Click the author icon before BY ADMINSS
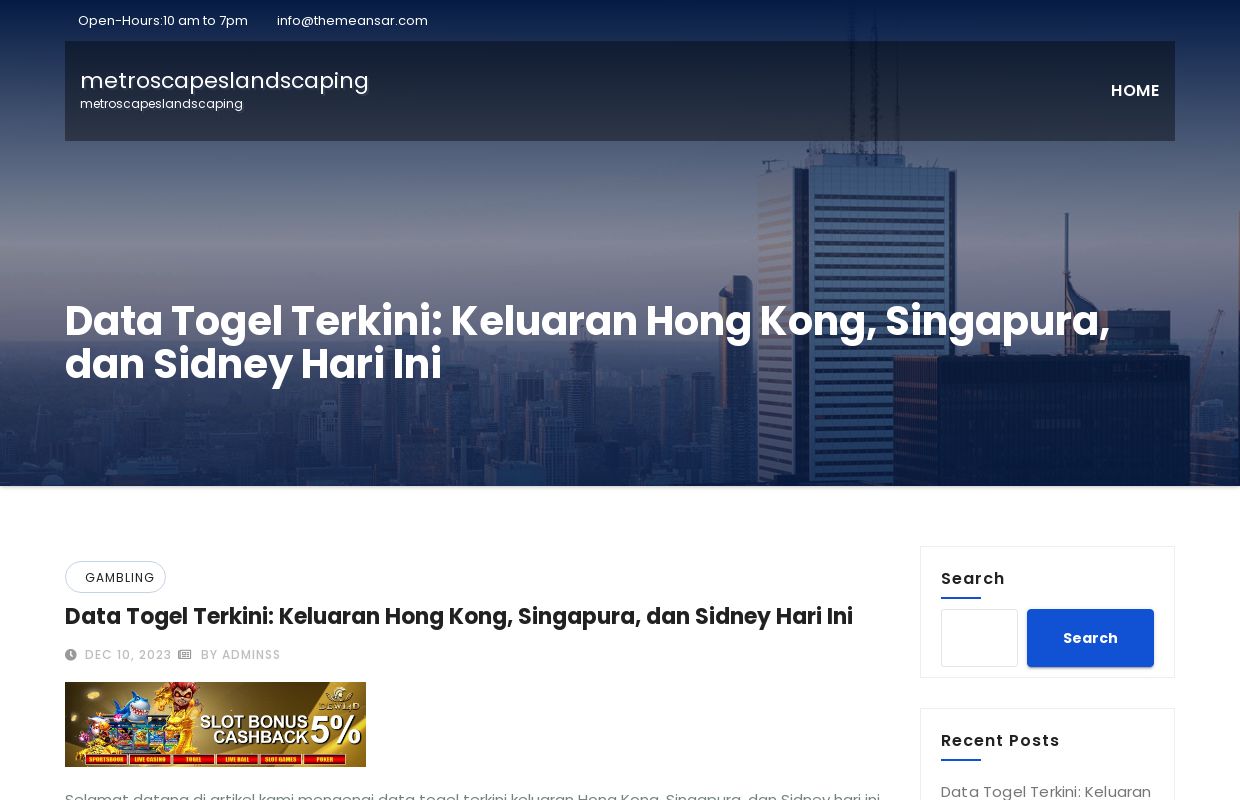Screen dimensions: 1240x800 [x=185, y=655]
